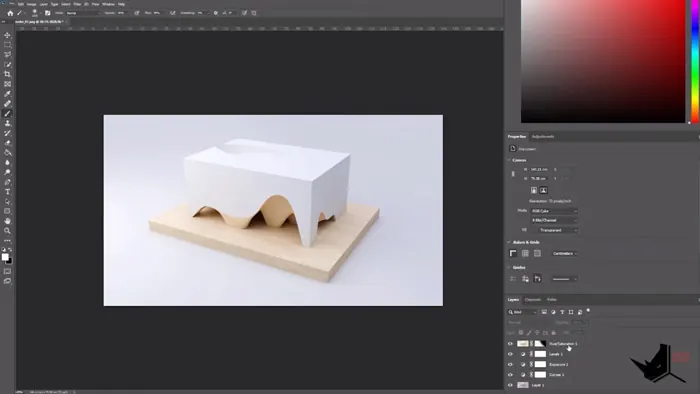
Task: Open the RGB Color mode dropdown
Action: tap(554, 211)
